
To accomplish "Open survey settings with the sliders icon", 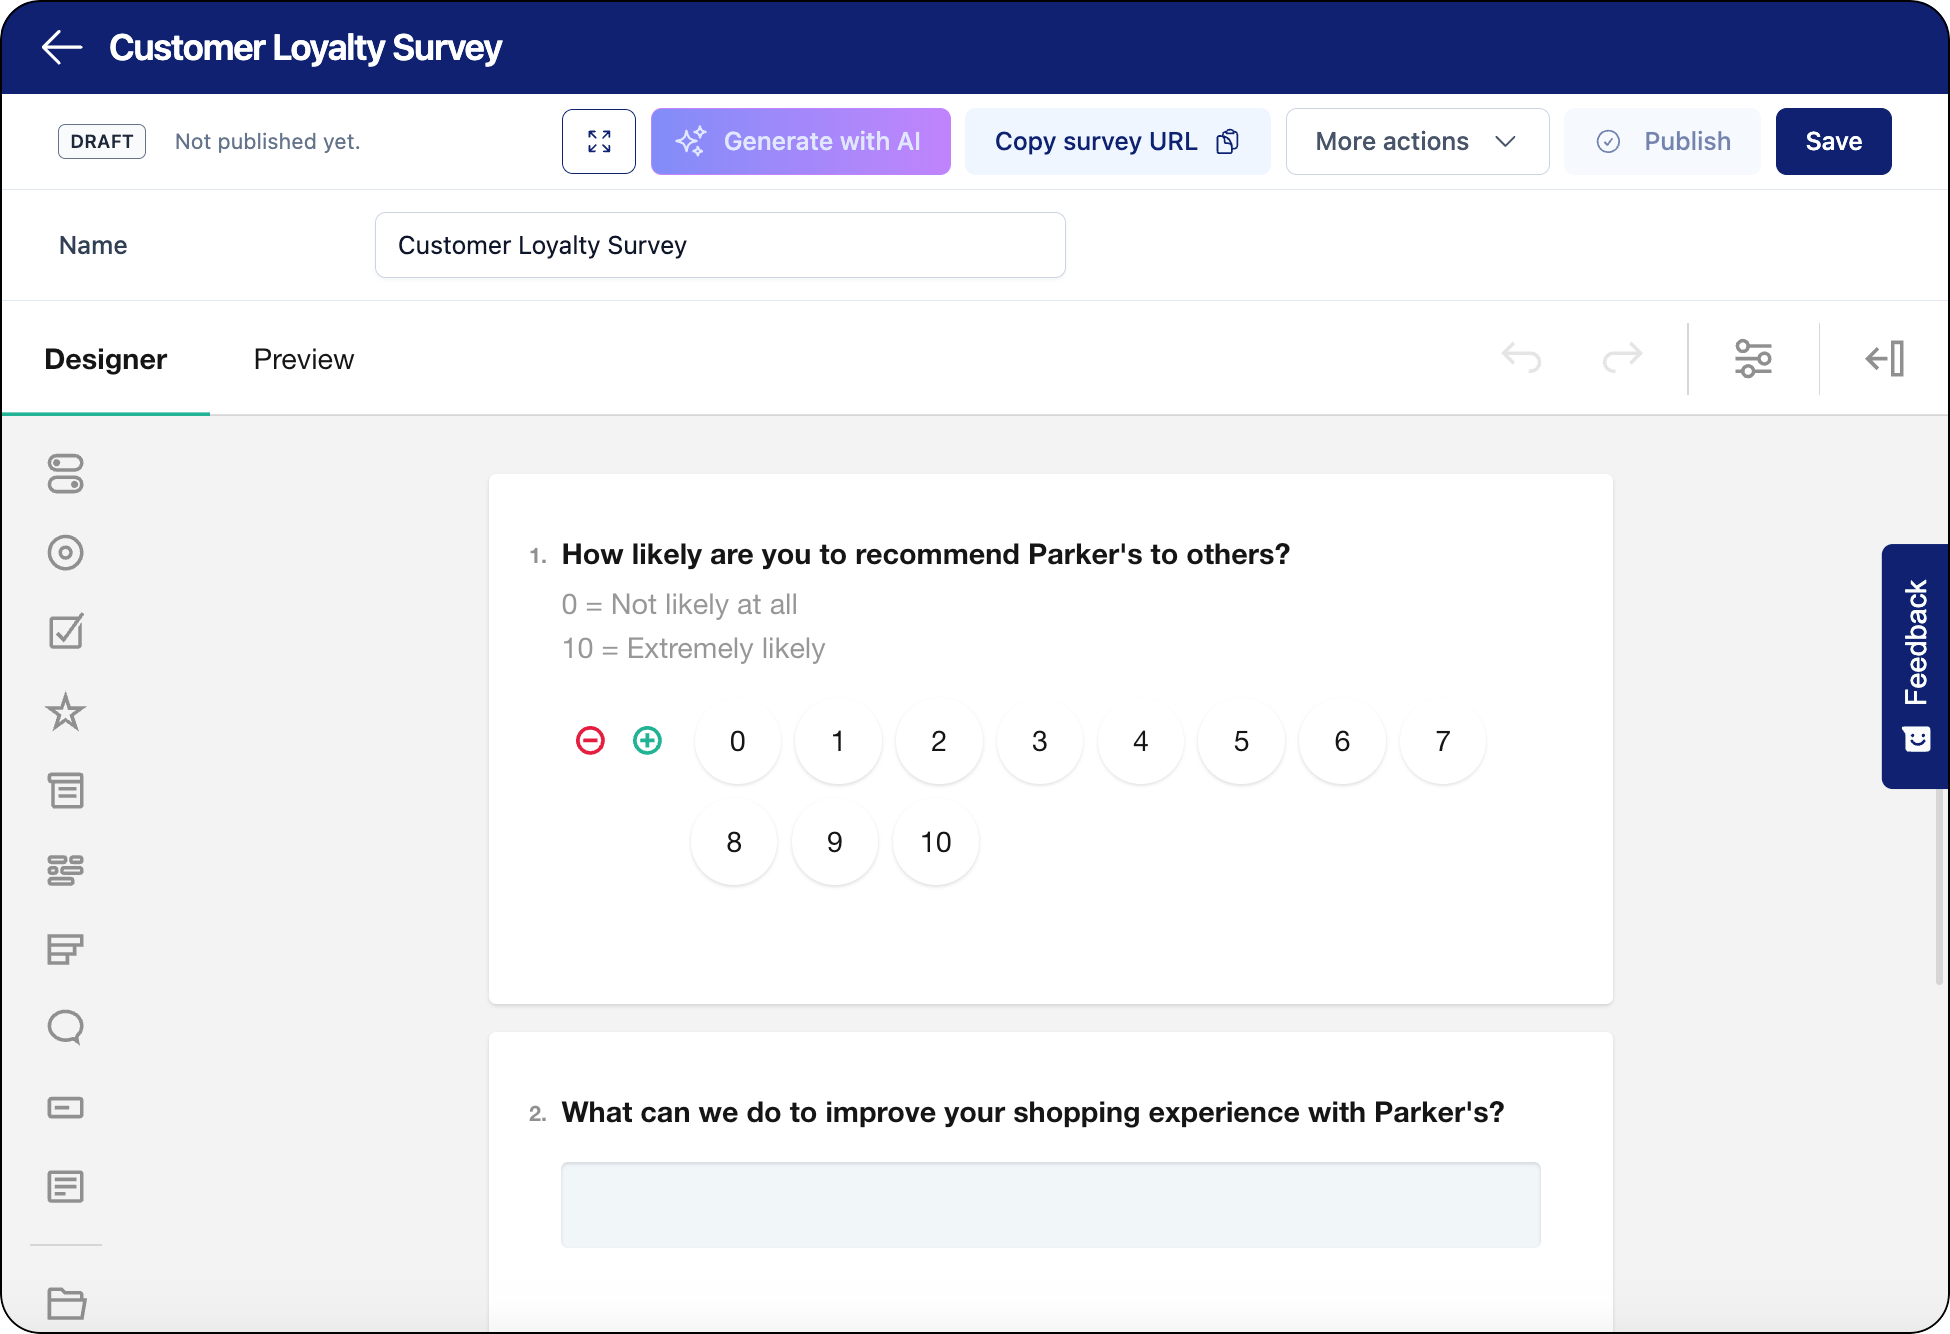I will click(1755, 358).
